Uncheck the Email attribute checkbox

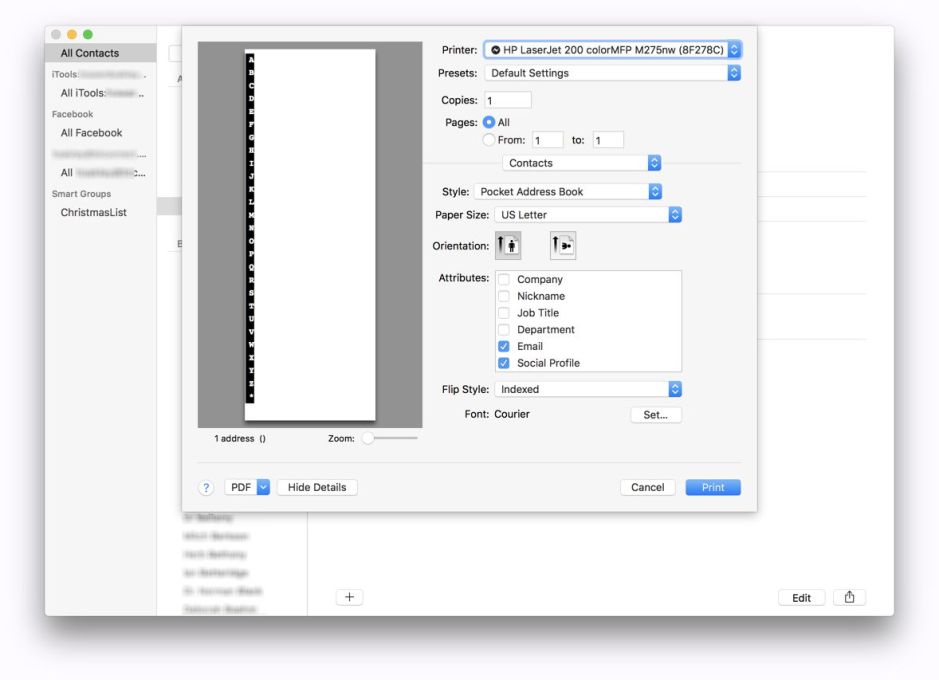pyautogui.click(x=504, y=346)
